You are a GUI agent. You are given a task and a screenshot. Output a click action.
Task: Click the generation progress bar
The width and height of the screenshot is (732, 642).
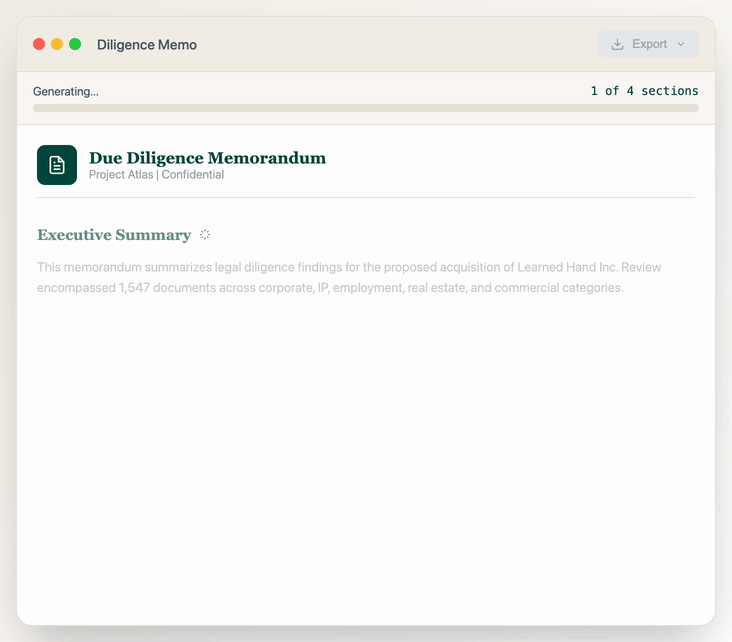coord(366,108)
